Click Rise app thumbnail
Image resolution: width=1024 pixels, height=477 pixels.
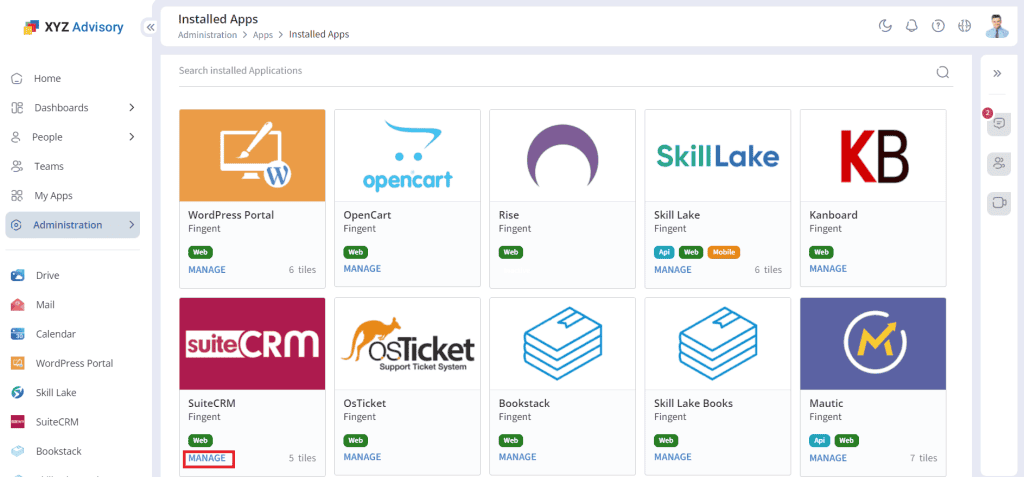[562, 156]
